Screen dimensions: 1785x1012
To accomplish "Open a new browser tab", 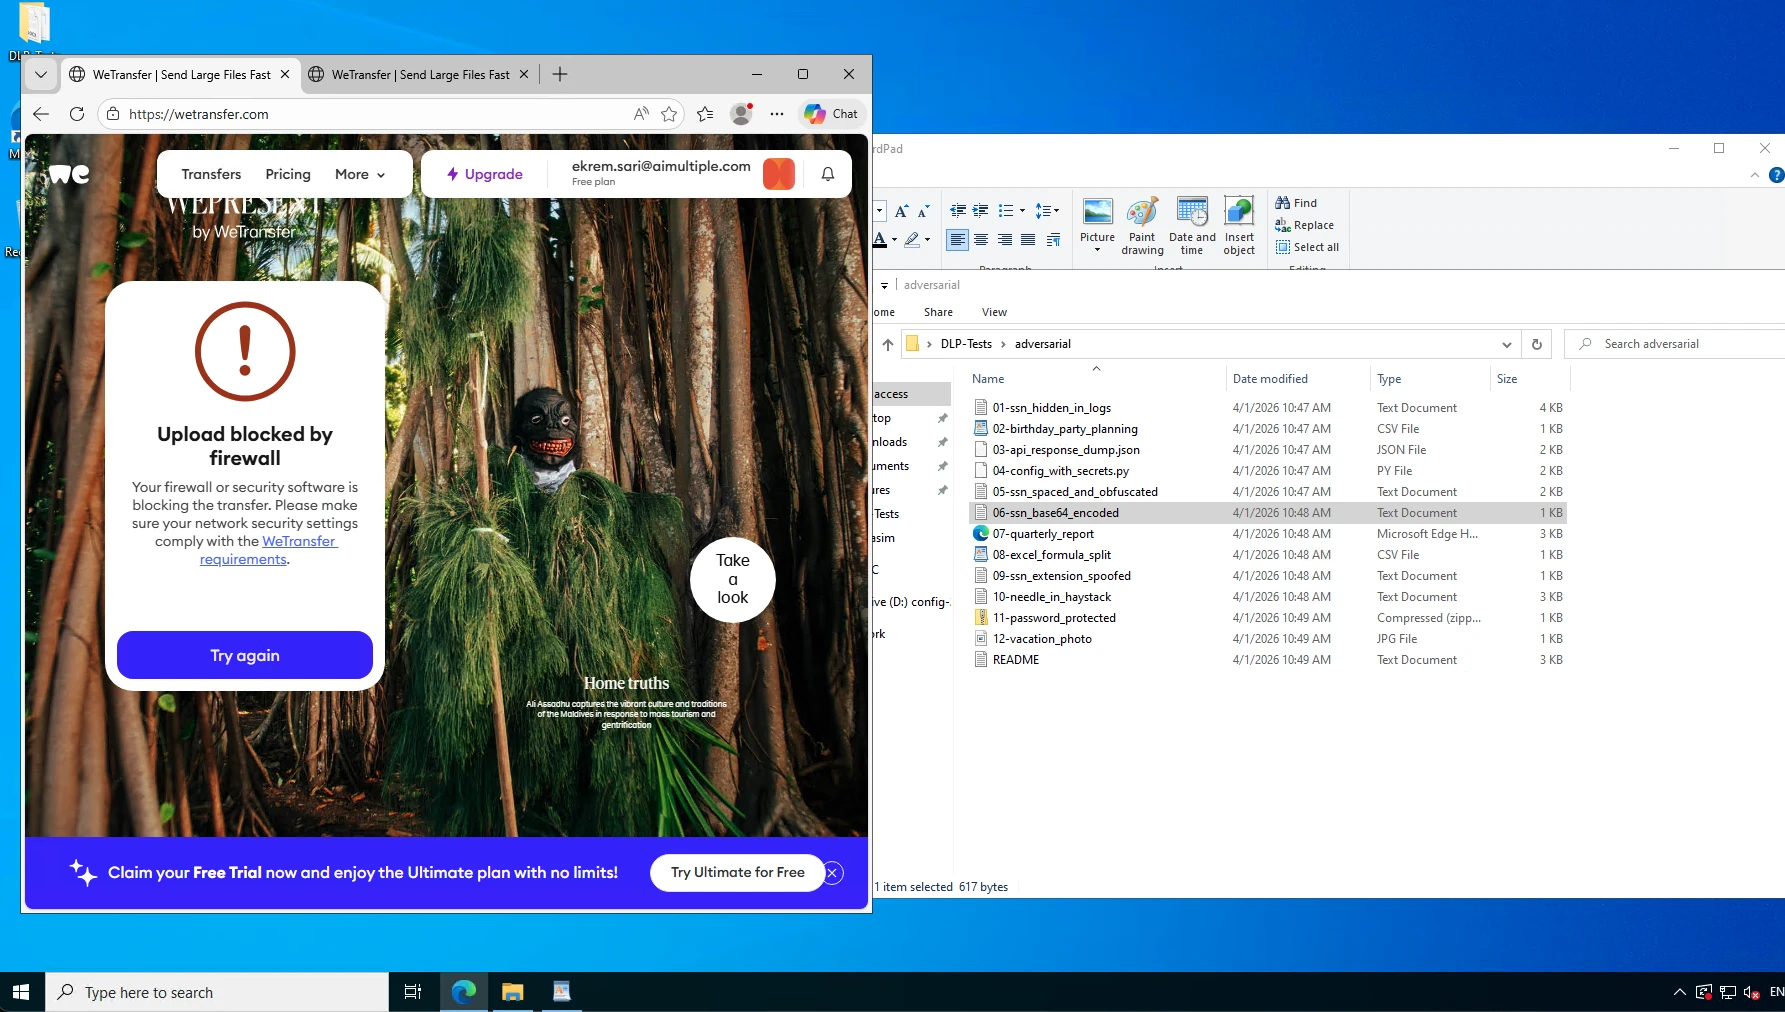I will [560, 74].
